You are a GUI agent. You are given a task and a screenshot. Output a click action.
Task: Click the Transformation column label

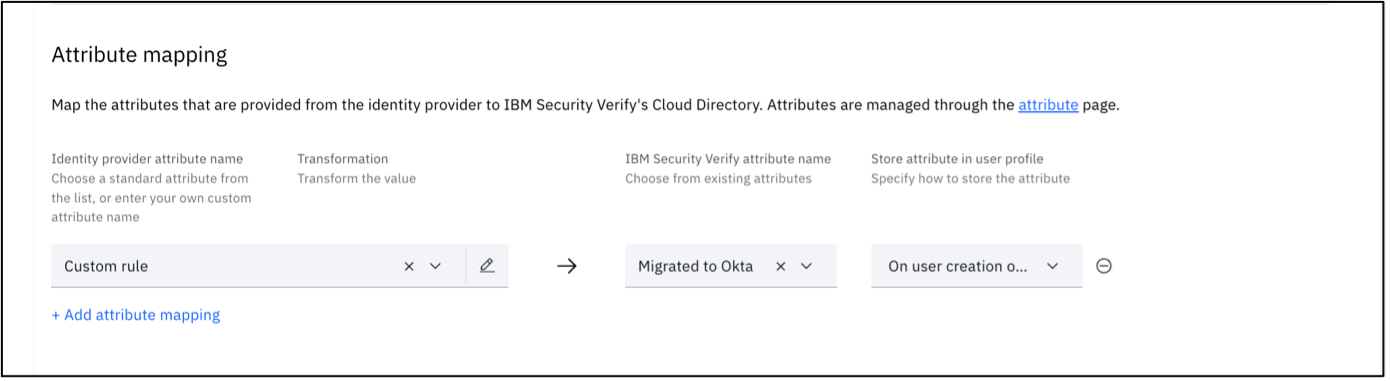[342, 159]
